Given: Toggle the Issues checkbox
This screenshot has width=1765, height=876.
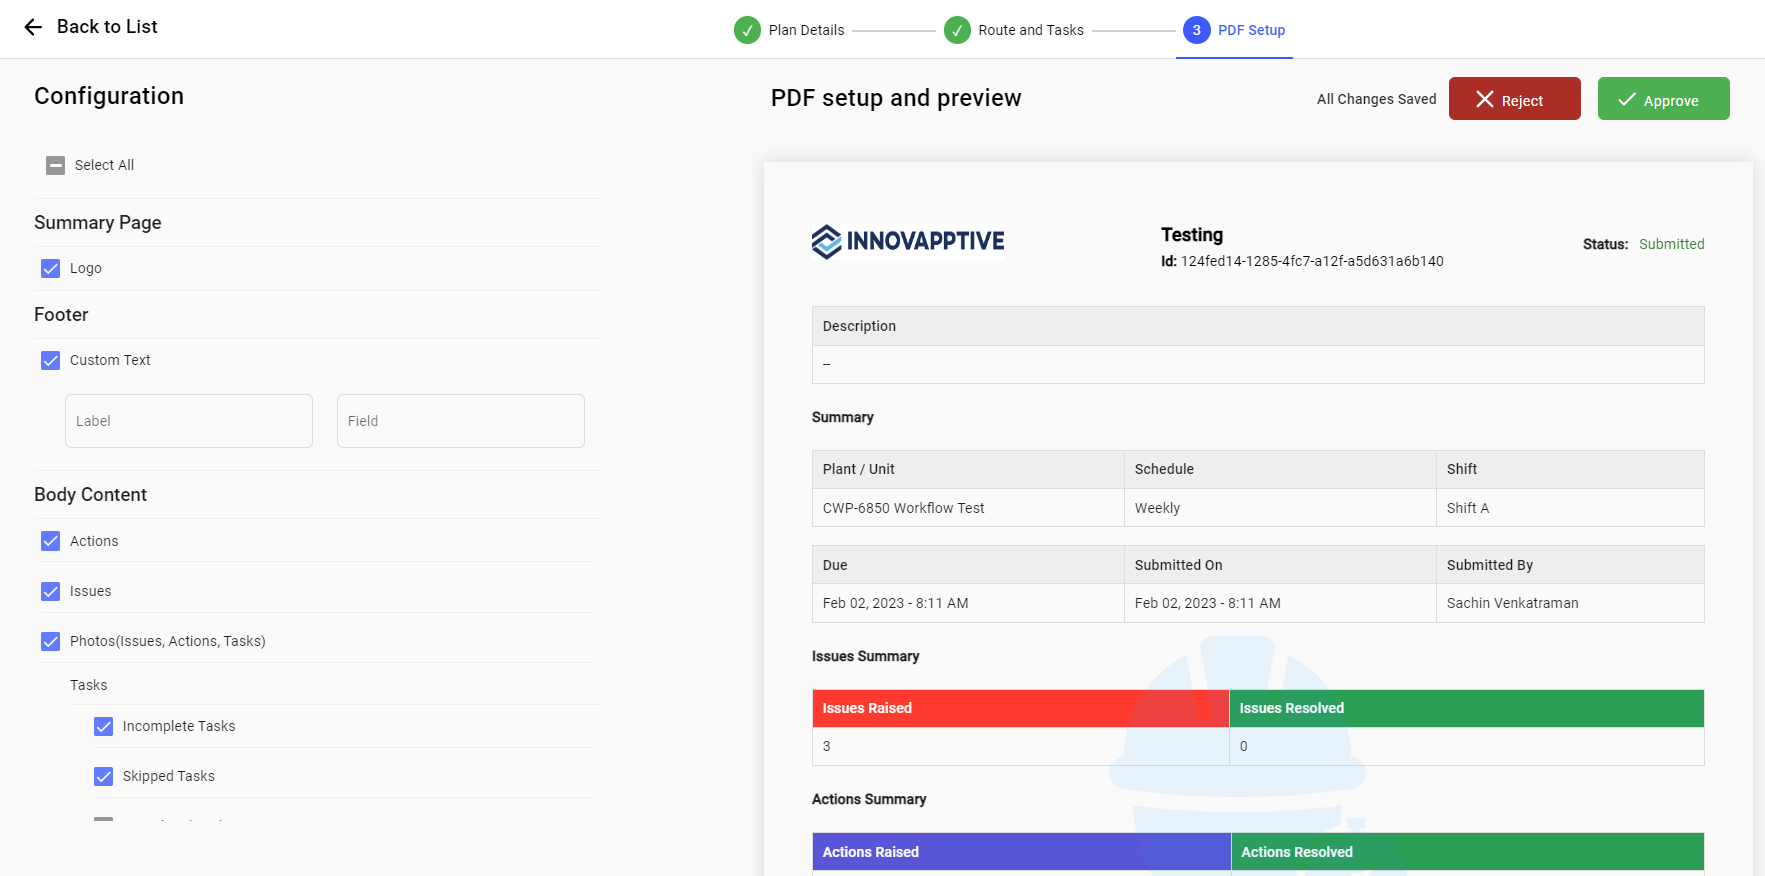Looking at the screenshot, I should click(51, 591).
